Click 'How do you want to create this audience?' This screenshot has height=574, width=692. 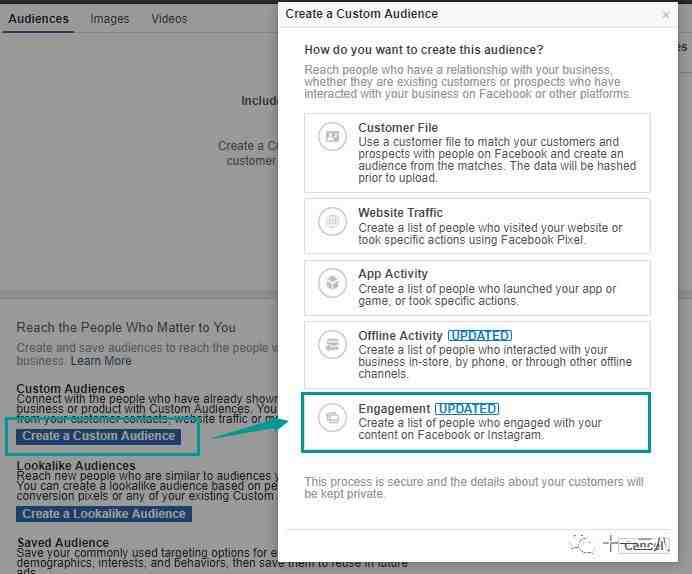424,50
